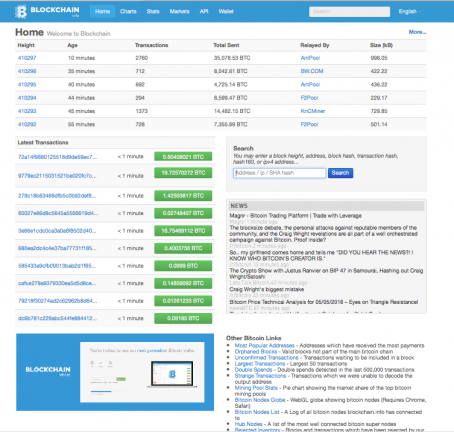The width and height of the screenshot is (454, 432).
Task: Open the More... blocks link
Action: pyautogui.click(x=418, y=32)
